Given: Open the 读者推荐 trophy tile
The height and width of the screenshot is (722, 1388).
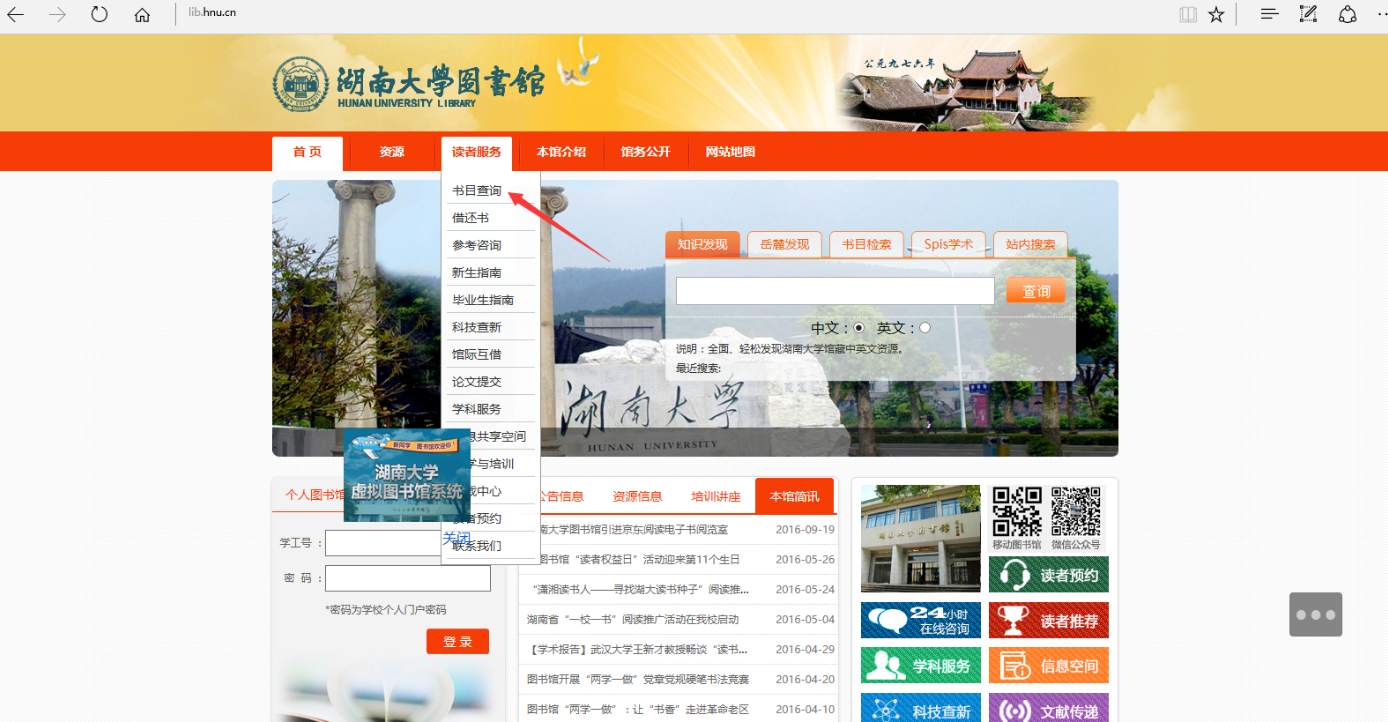Looking at the screenshot, I should [x=1048, y=621].
